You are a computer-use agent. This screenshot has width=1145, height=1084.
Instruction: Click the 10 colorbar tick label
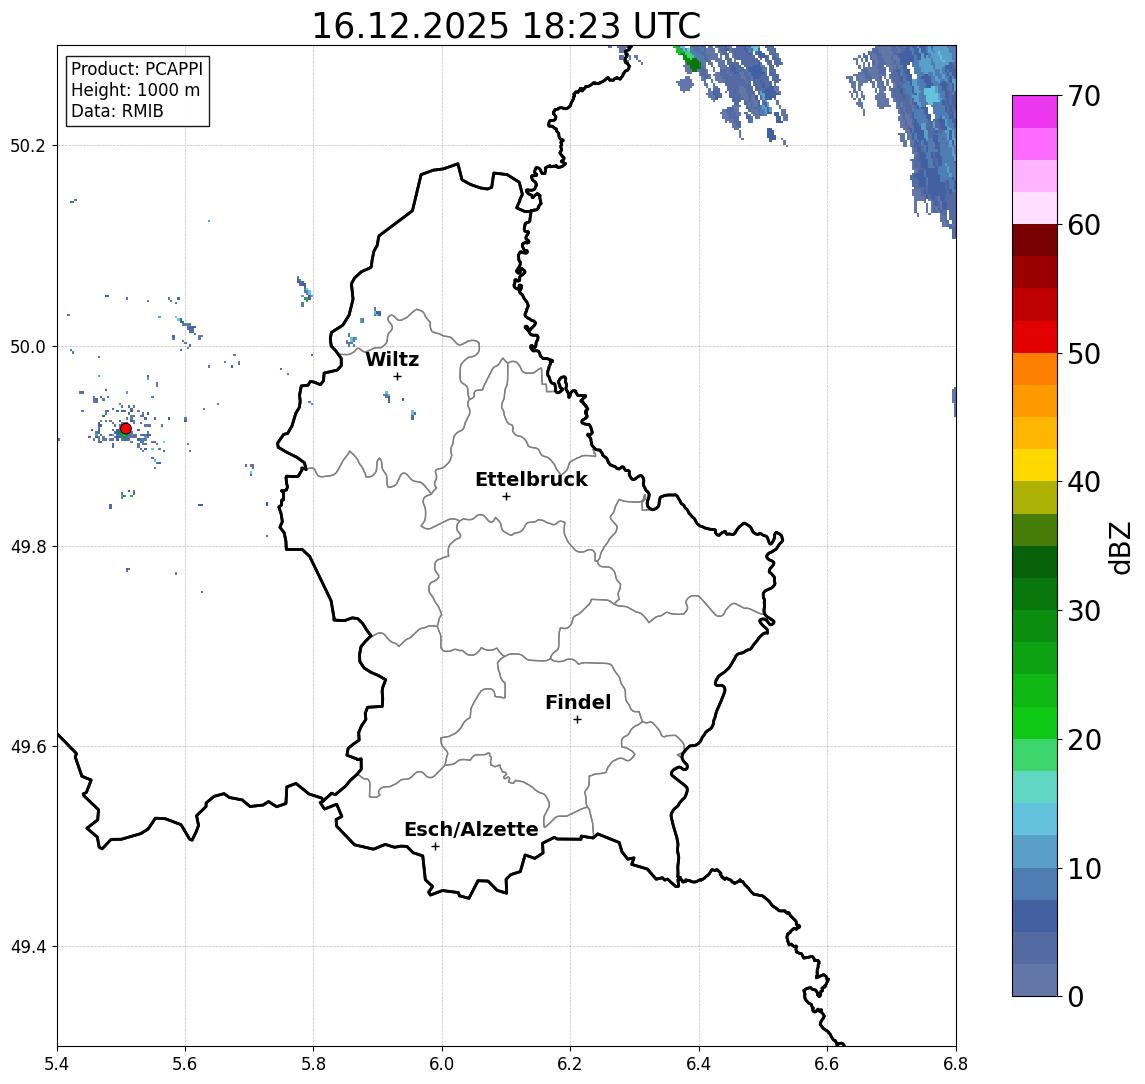pos(1084,869)
